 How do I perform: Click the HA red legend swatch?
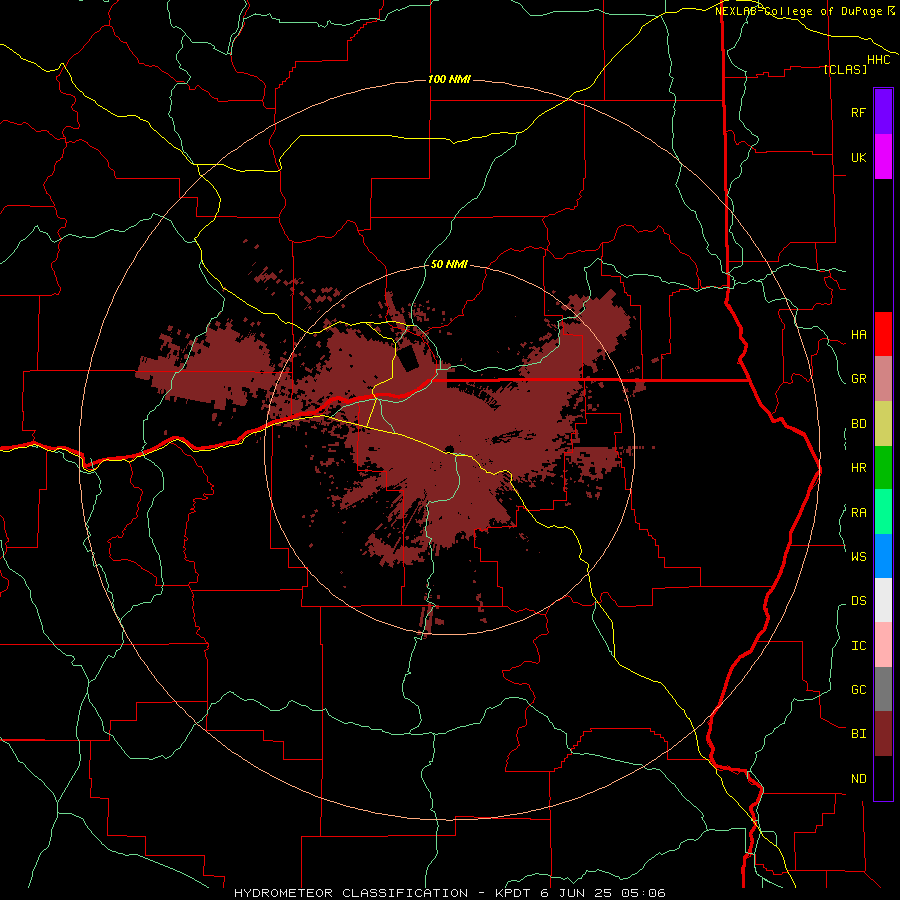[x=883, y=334]
